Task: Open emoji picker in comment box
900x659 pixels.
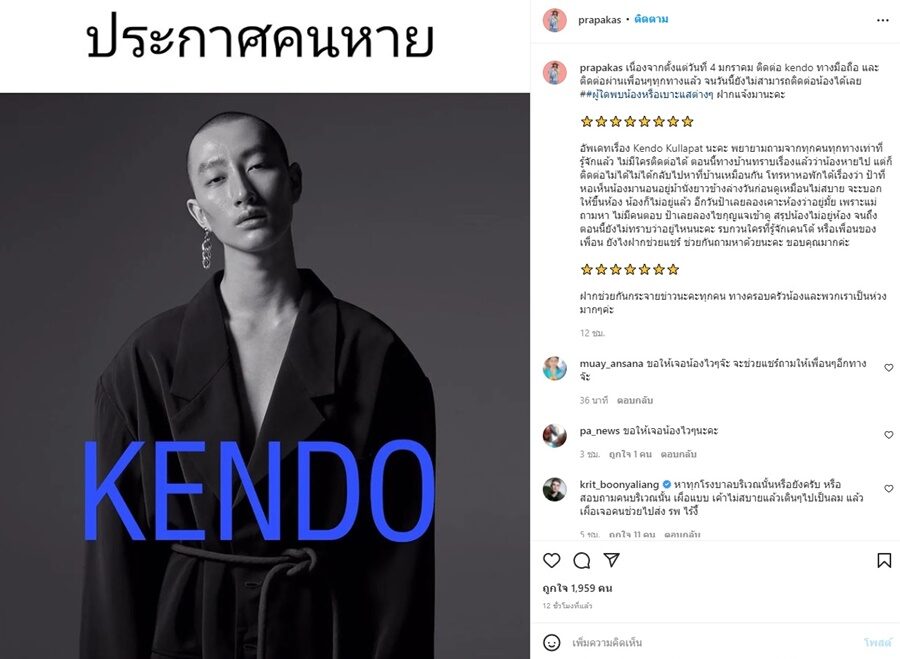Action: [552, 642]
